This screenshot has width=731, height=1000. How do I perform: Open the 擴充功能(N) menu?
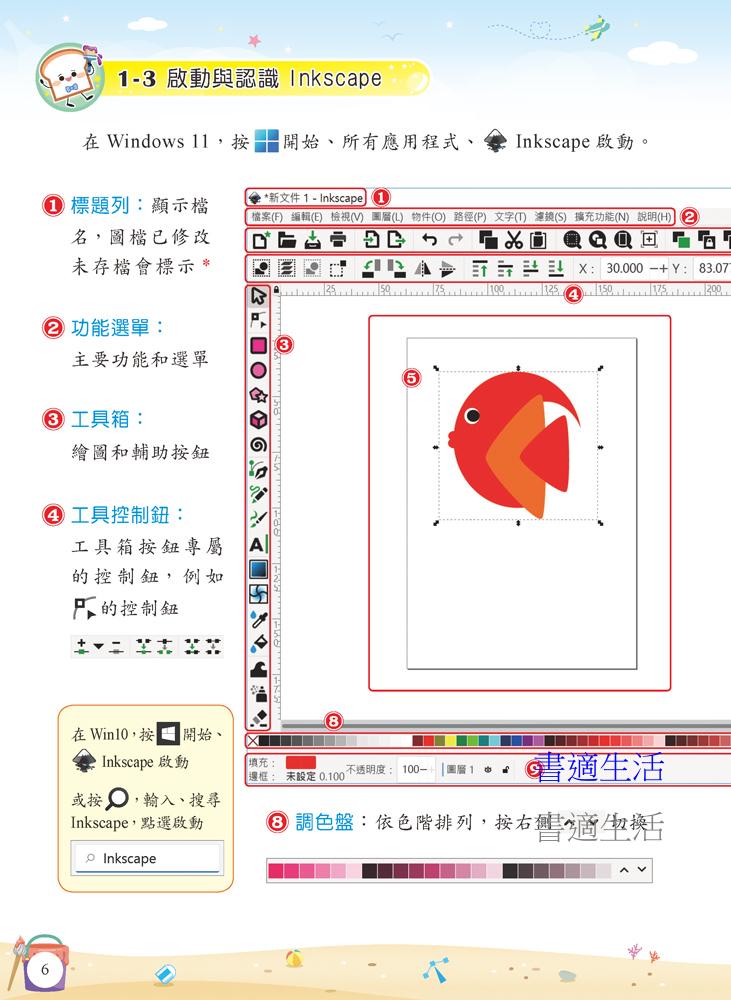click(x=602, y=217)
